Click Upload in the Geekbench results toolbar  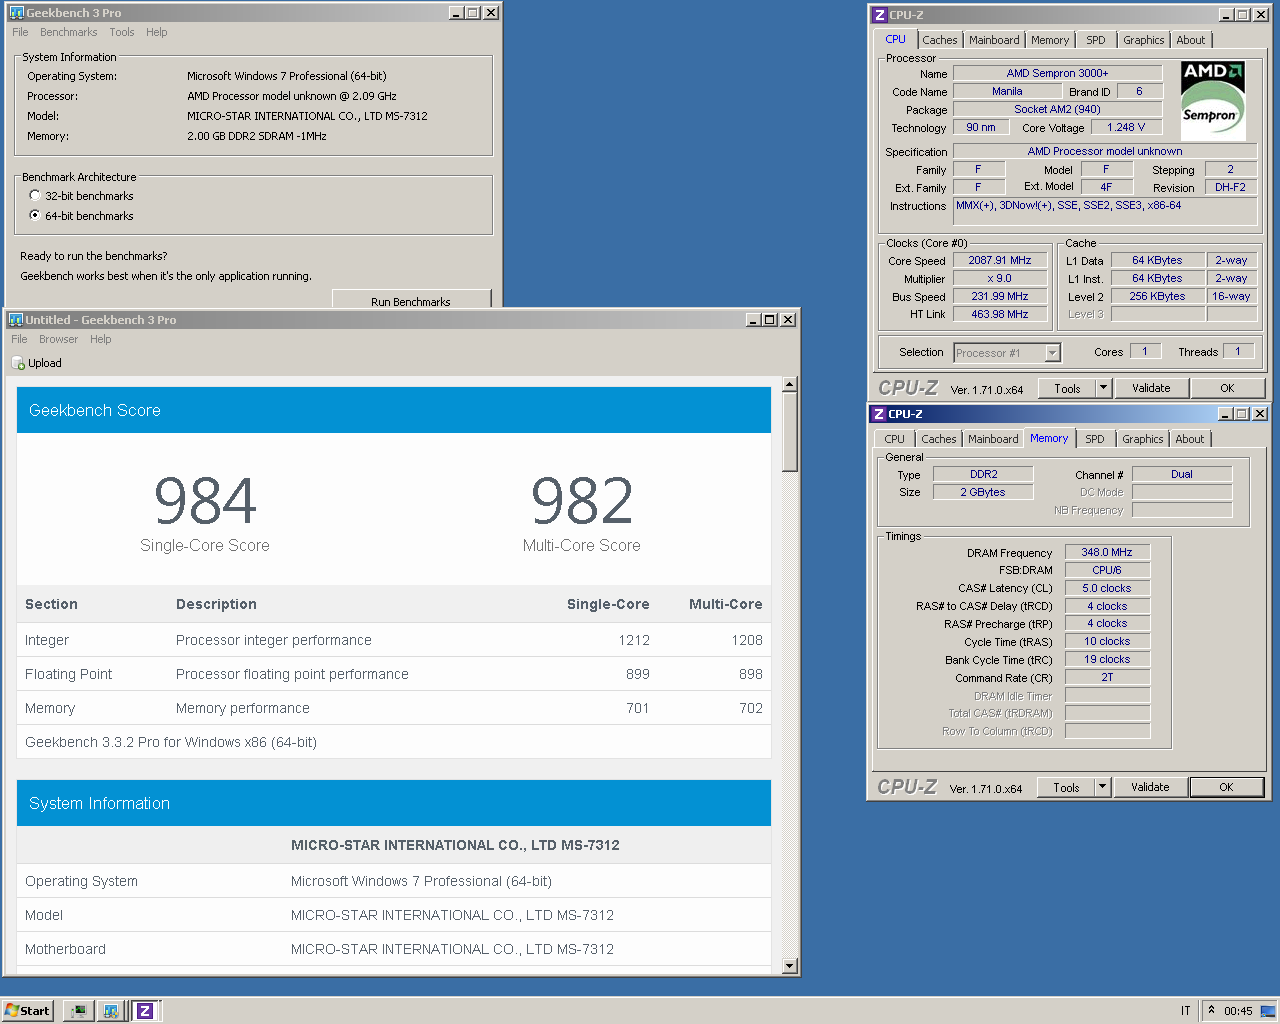[x=37, y=363]
